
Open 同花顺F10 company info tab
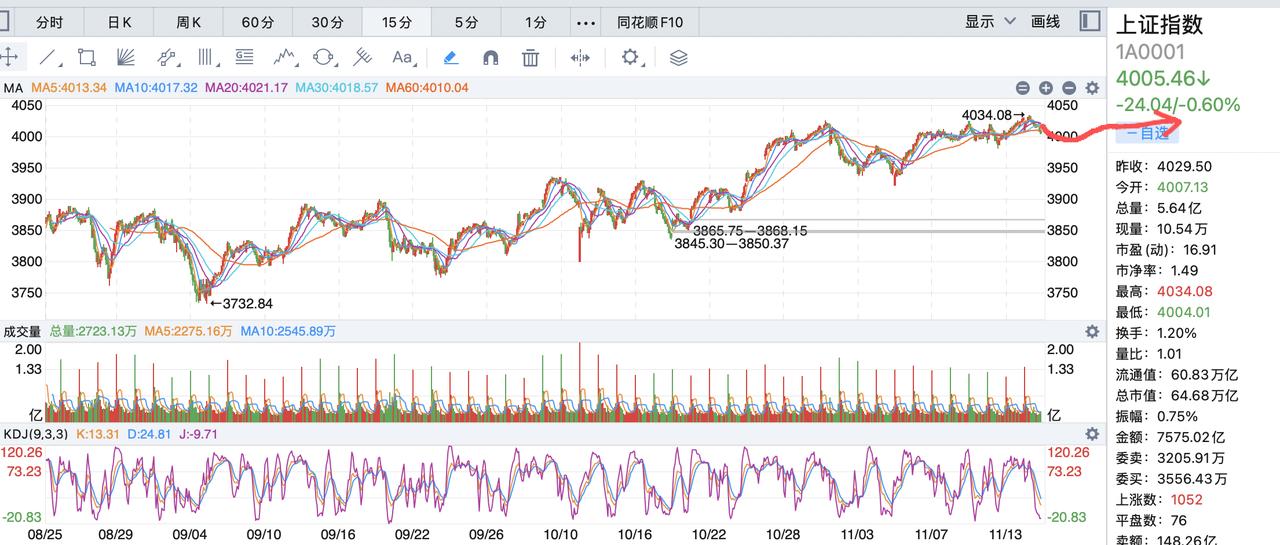click(x=652, y=22)
